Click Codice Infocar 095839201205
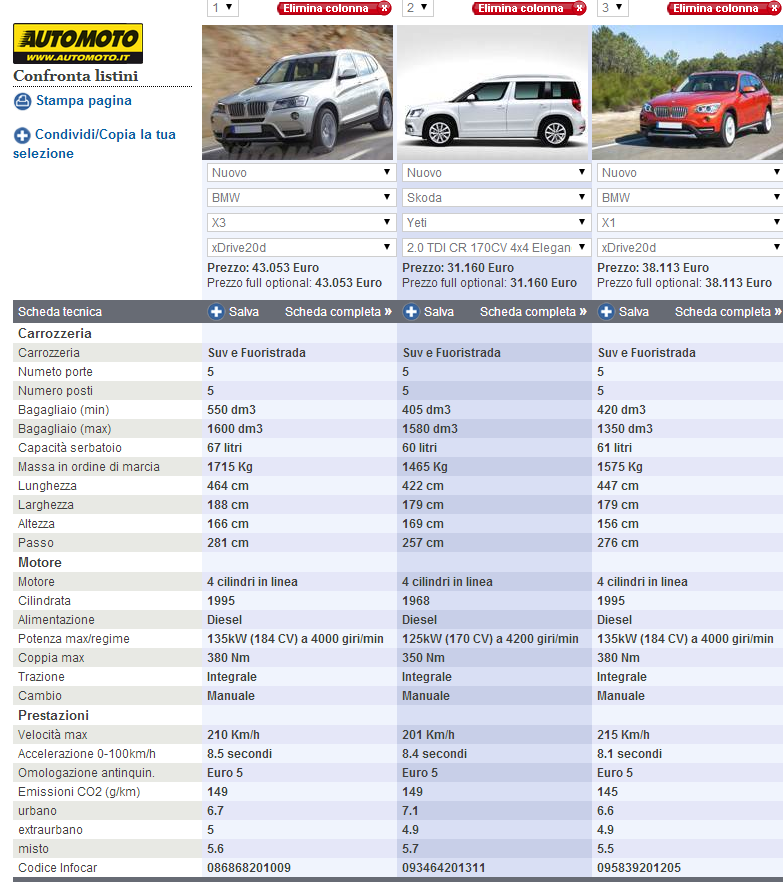The width and height of the screenshot is (783, 882). 639,868
